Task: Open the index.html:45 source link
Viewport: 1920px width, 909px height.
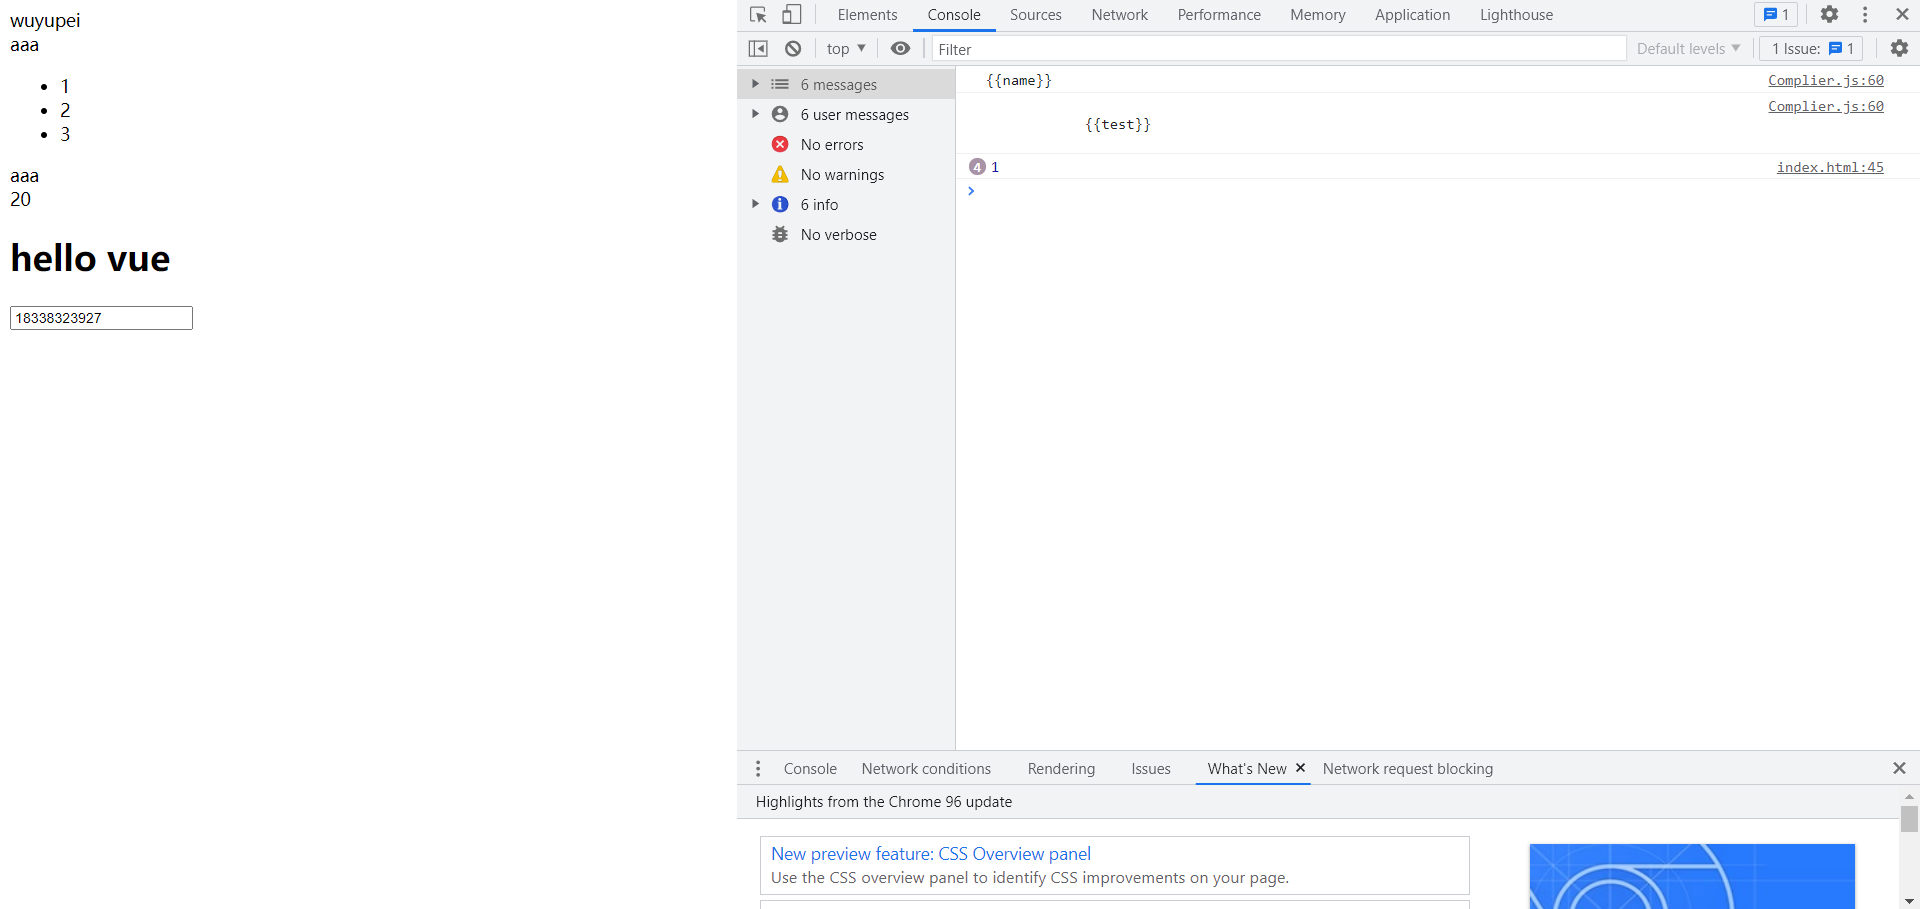Action: coord(1830,167)
